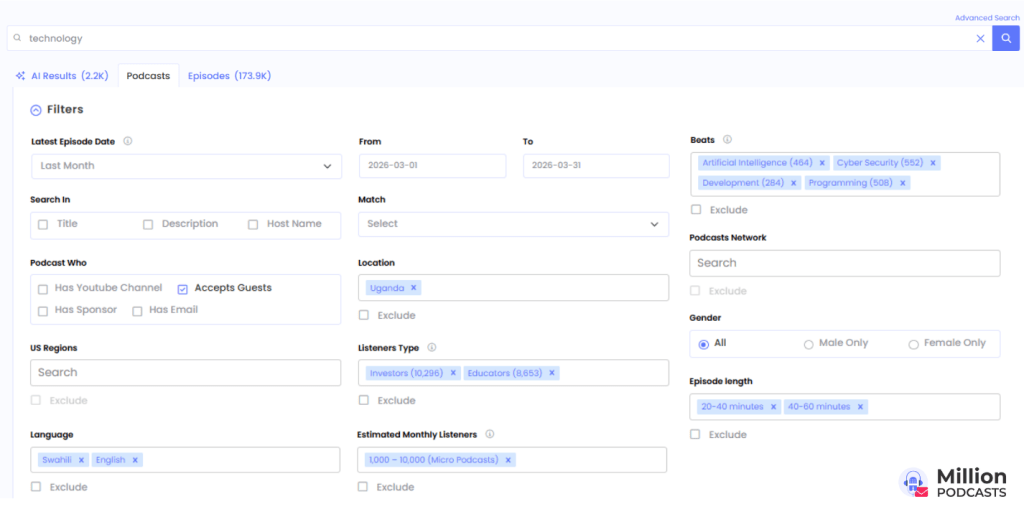Open the Advanced Search link

[x=986, y=18]
